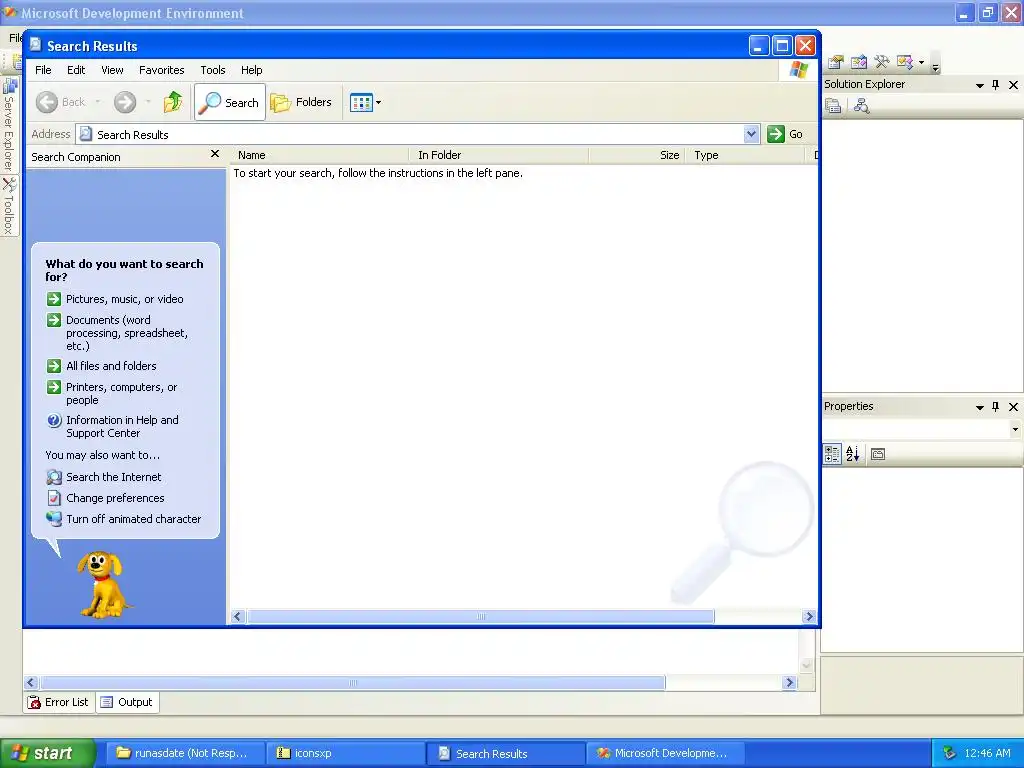
Task: Expand the Properties object selector combo box
Action: click(1015, 429)
